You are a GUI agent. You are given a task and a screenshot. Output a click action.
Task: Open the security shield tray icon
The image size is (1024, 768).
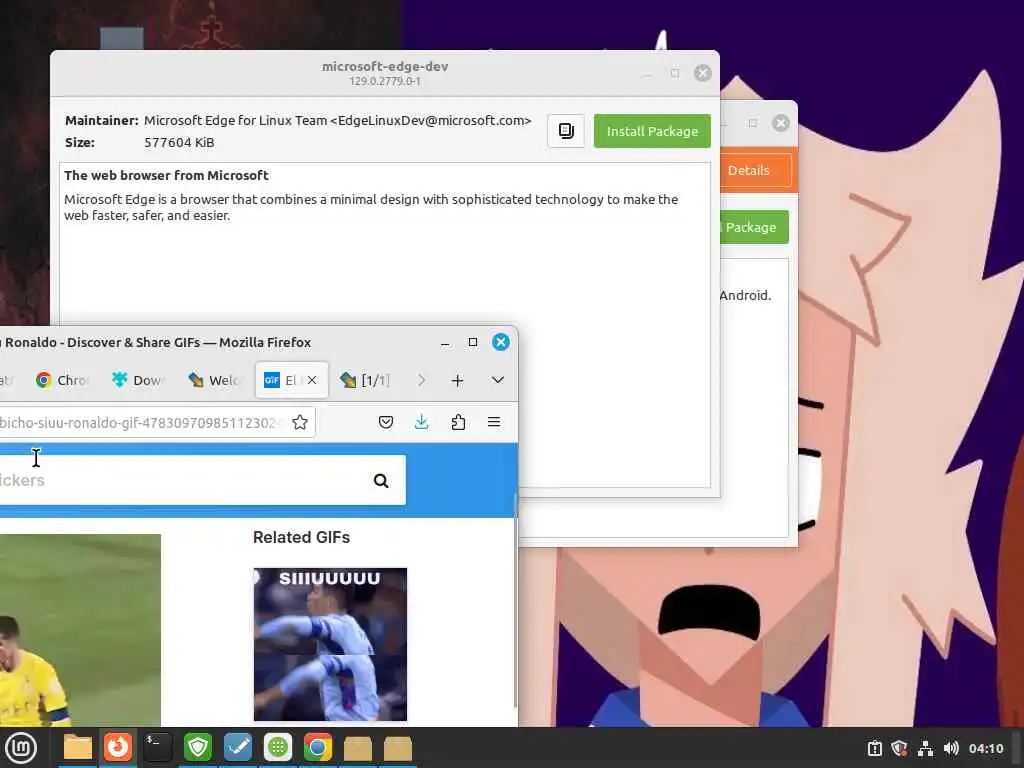[899, 748]
